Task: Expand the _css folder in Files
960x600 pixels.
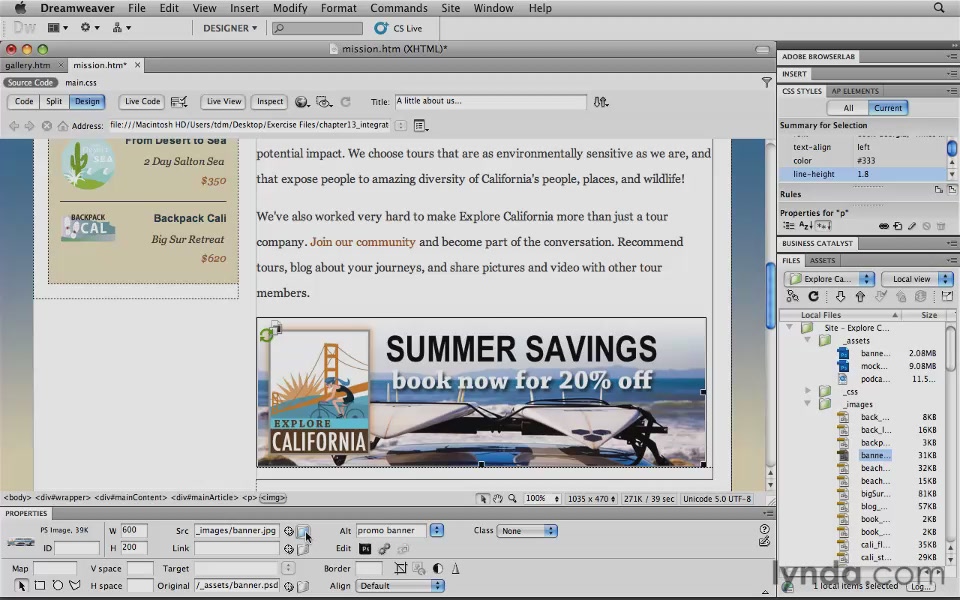Action: 808,391
